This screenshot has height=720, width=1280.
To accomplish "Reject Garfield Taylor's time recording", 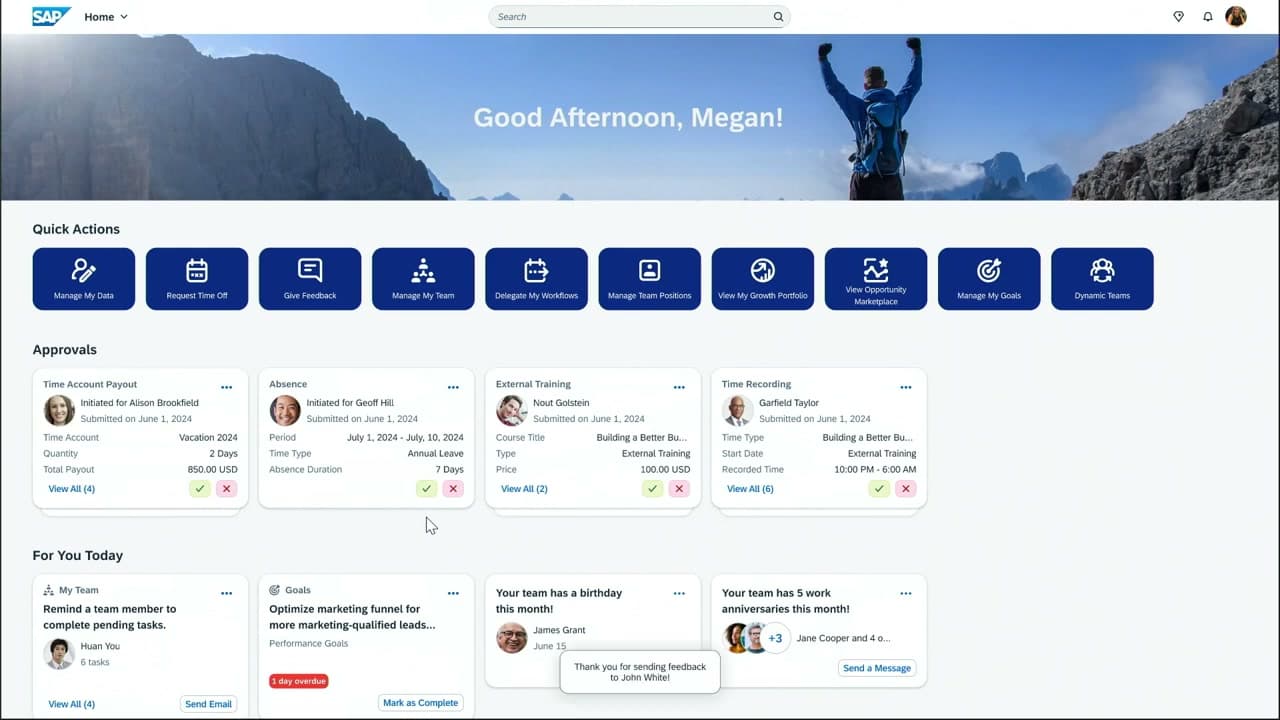I will pyautogui.click(x=906, y=489).
